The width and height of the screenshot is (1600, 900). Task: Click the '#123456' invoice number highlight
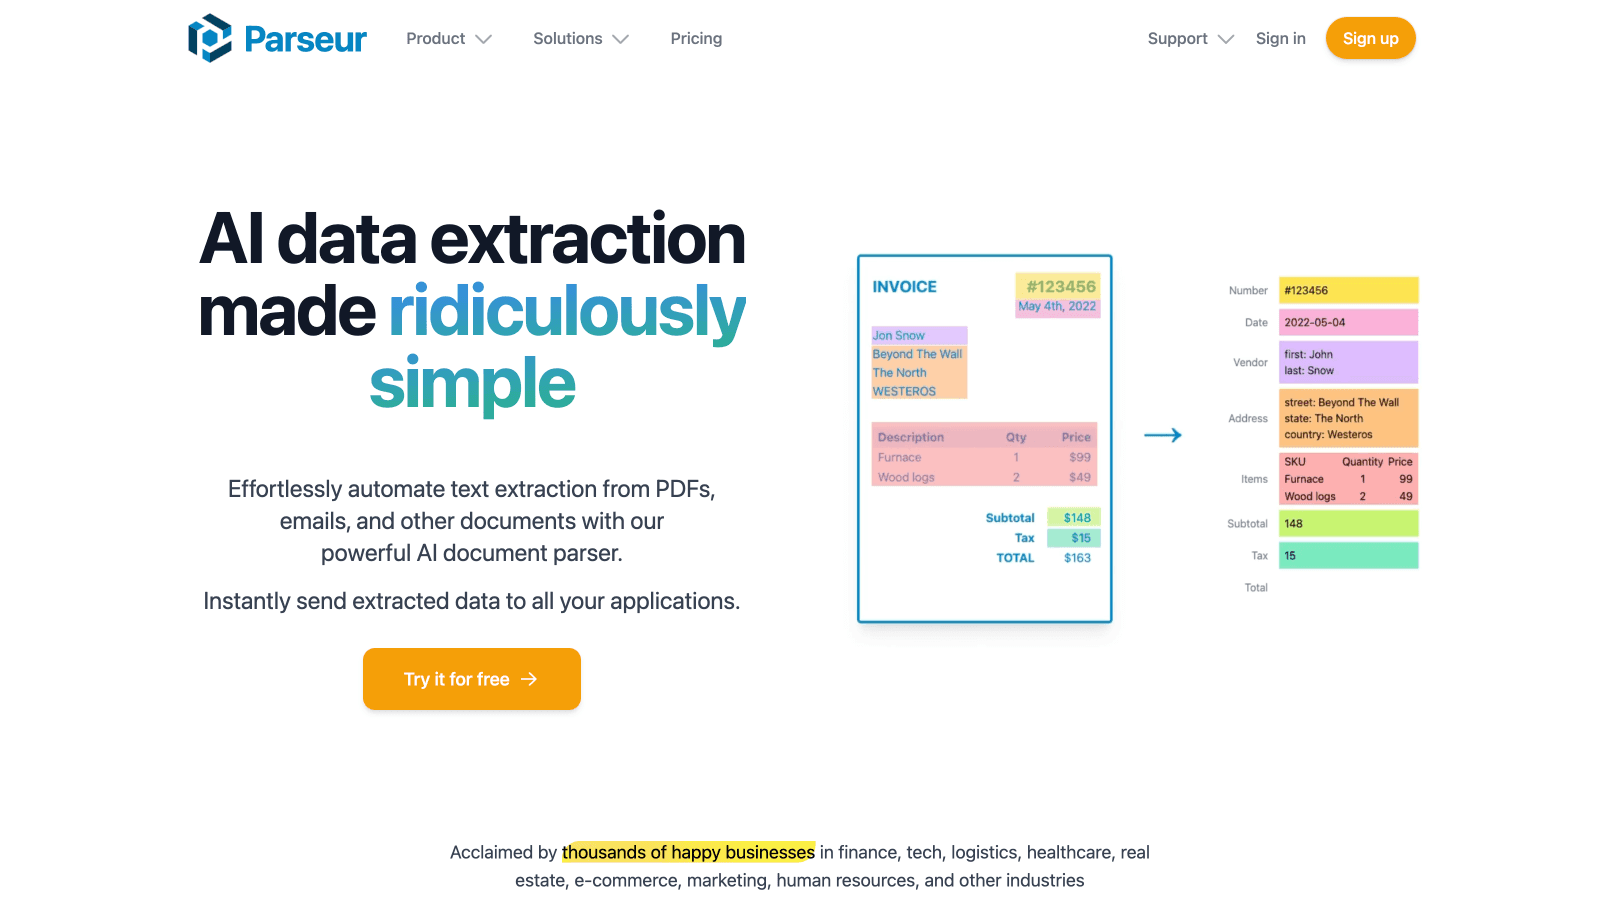tap(1060, 286)
